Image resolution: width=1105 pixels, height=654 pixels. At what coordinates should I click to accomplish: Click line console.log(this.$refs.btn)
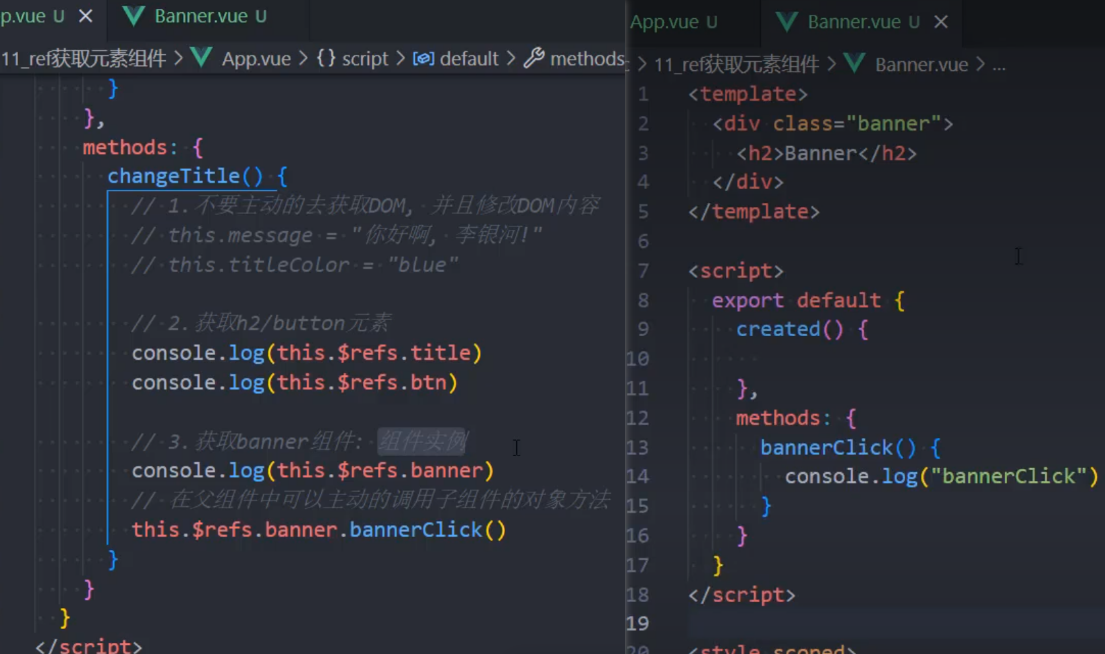coord(295,383)
